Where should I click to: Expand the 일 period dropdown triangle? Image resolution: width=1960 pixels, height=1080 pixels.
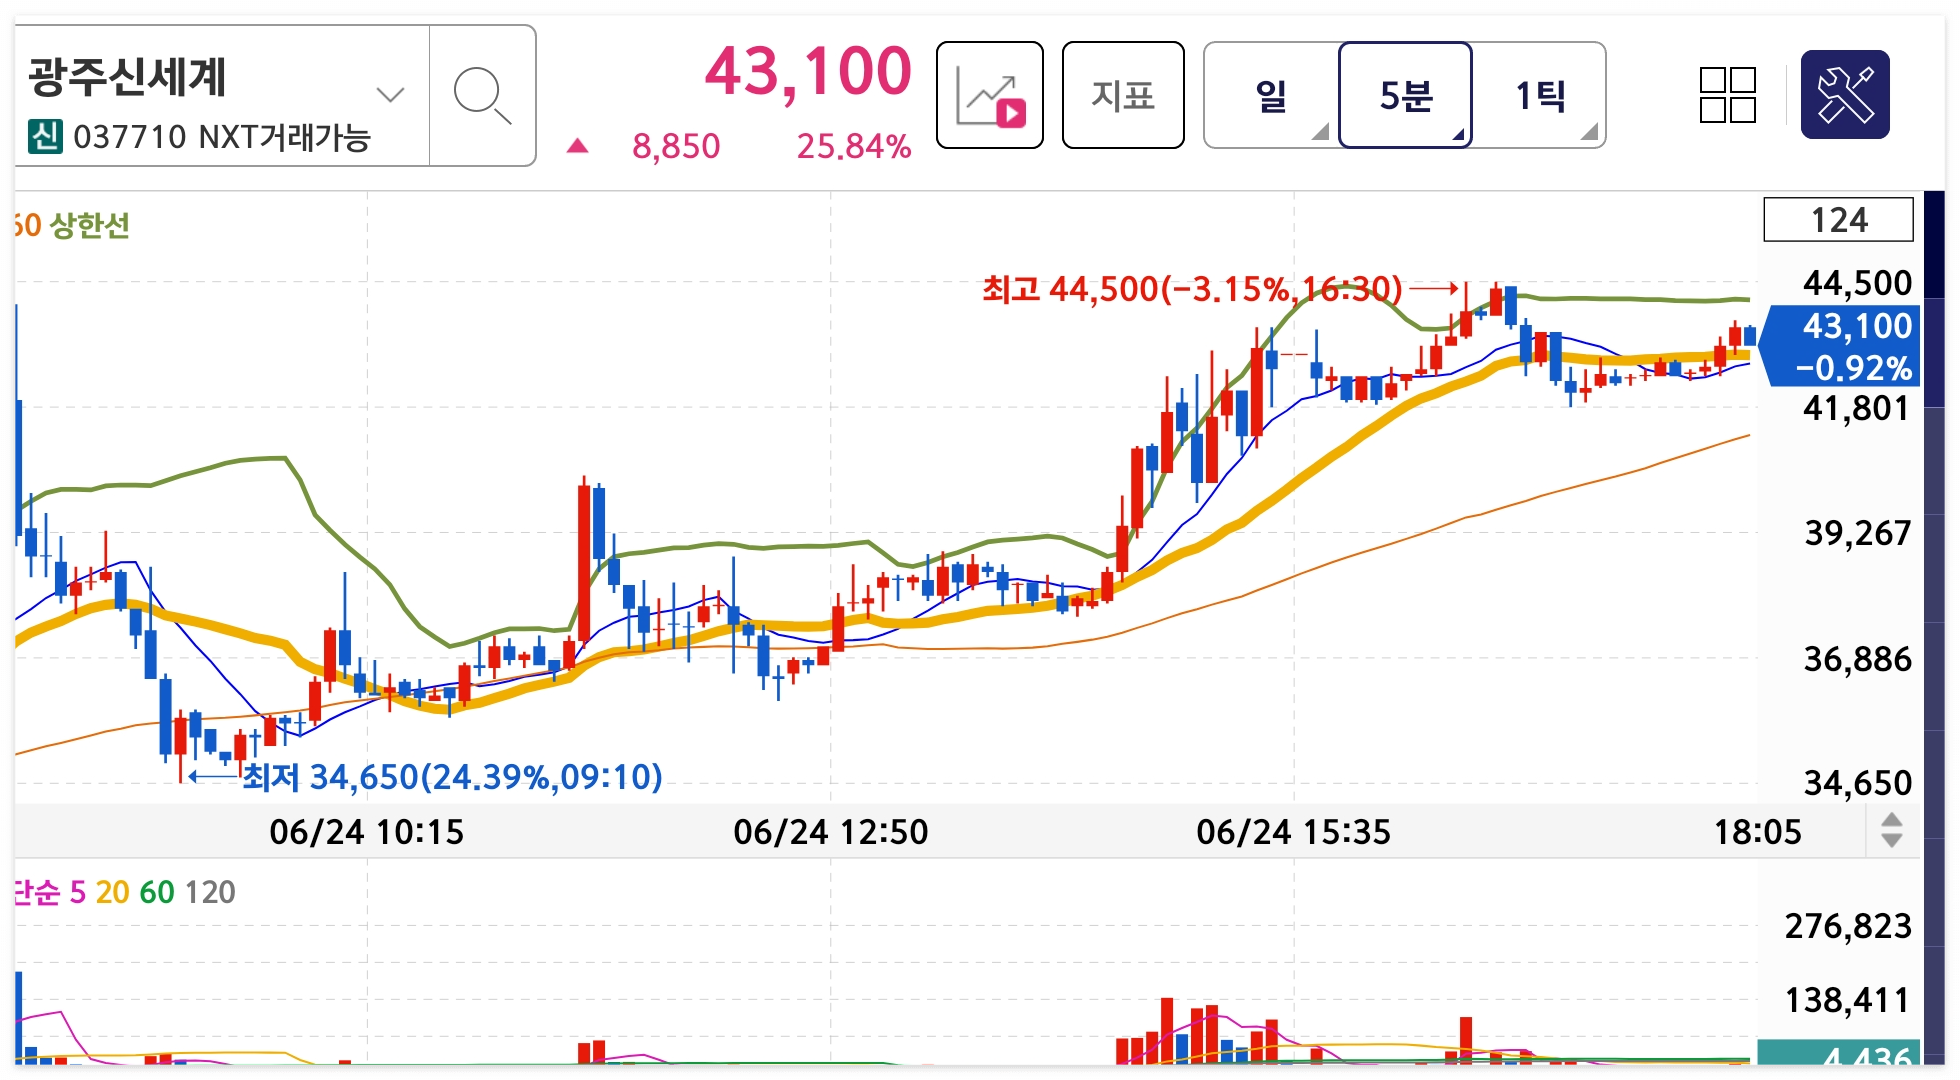pyautogui.click(x=1320, y=132)
